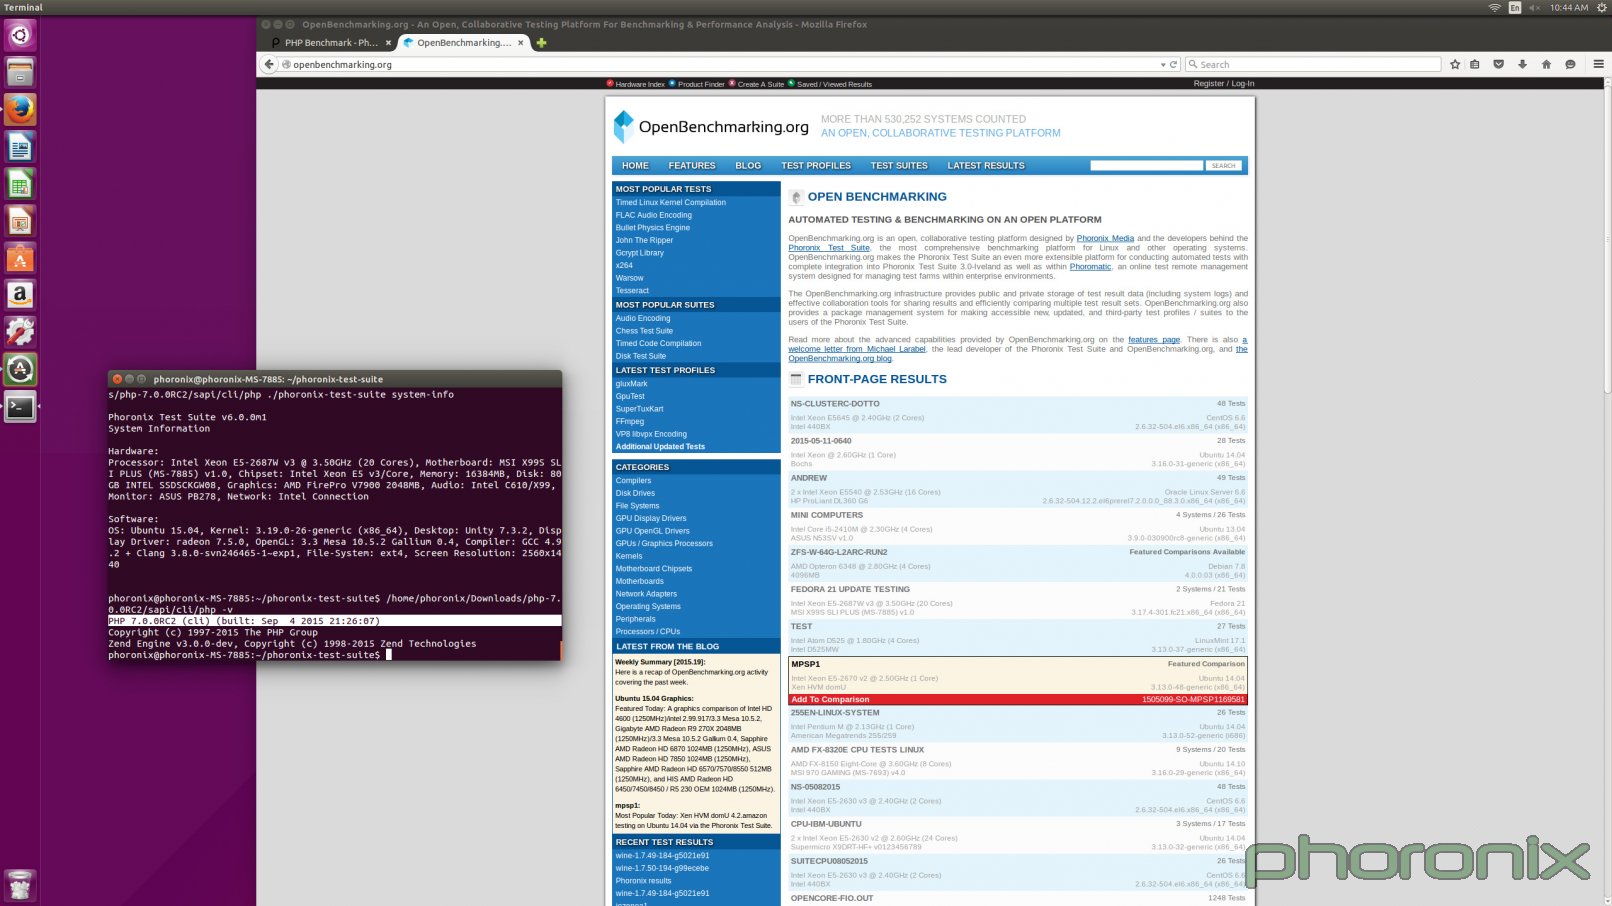The image size is (1612, 906).
Task: Focus Terminal via launcher icon
Action: coord(20,406)
